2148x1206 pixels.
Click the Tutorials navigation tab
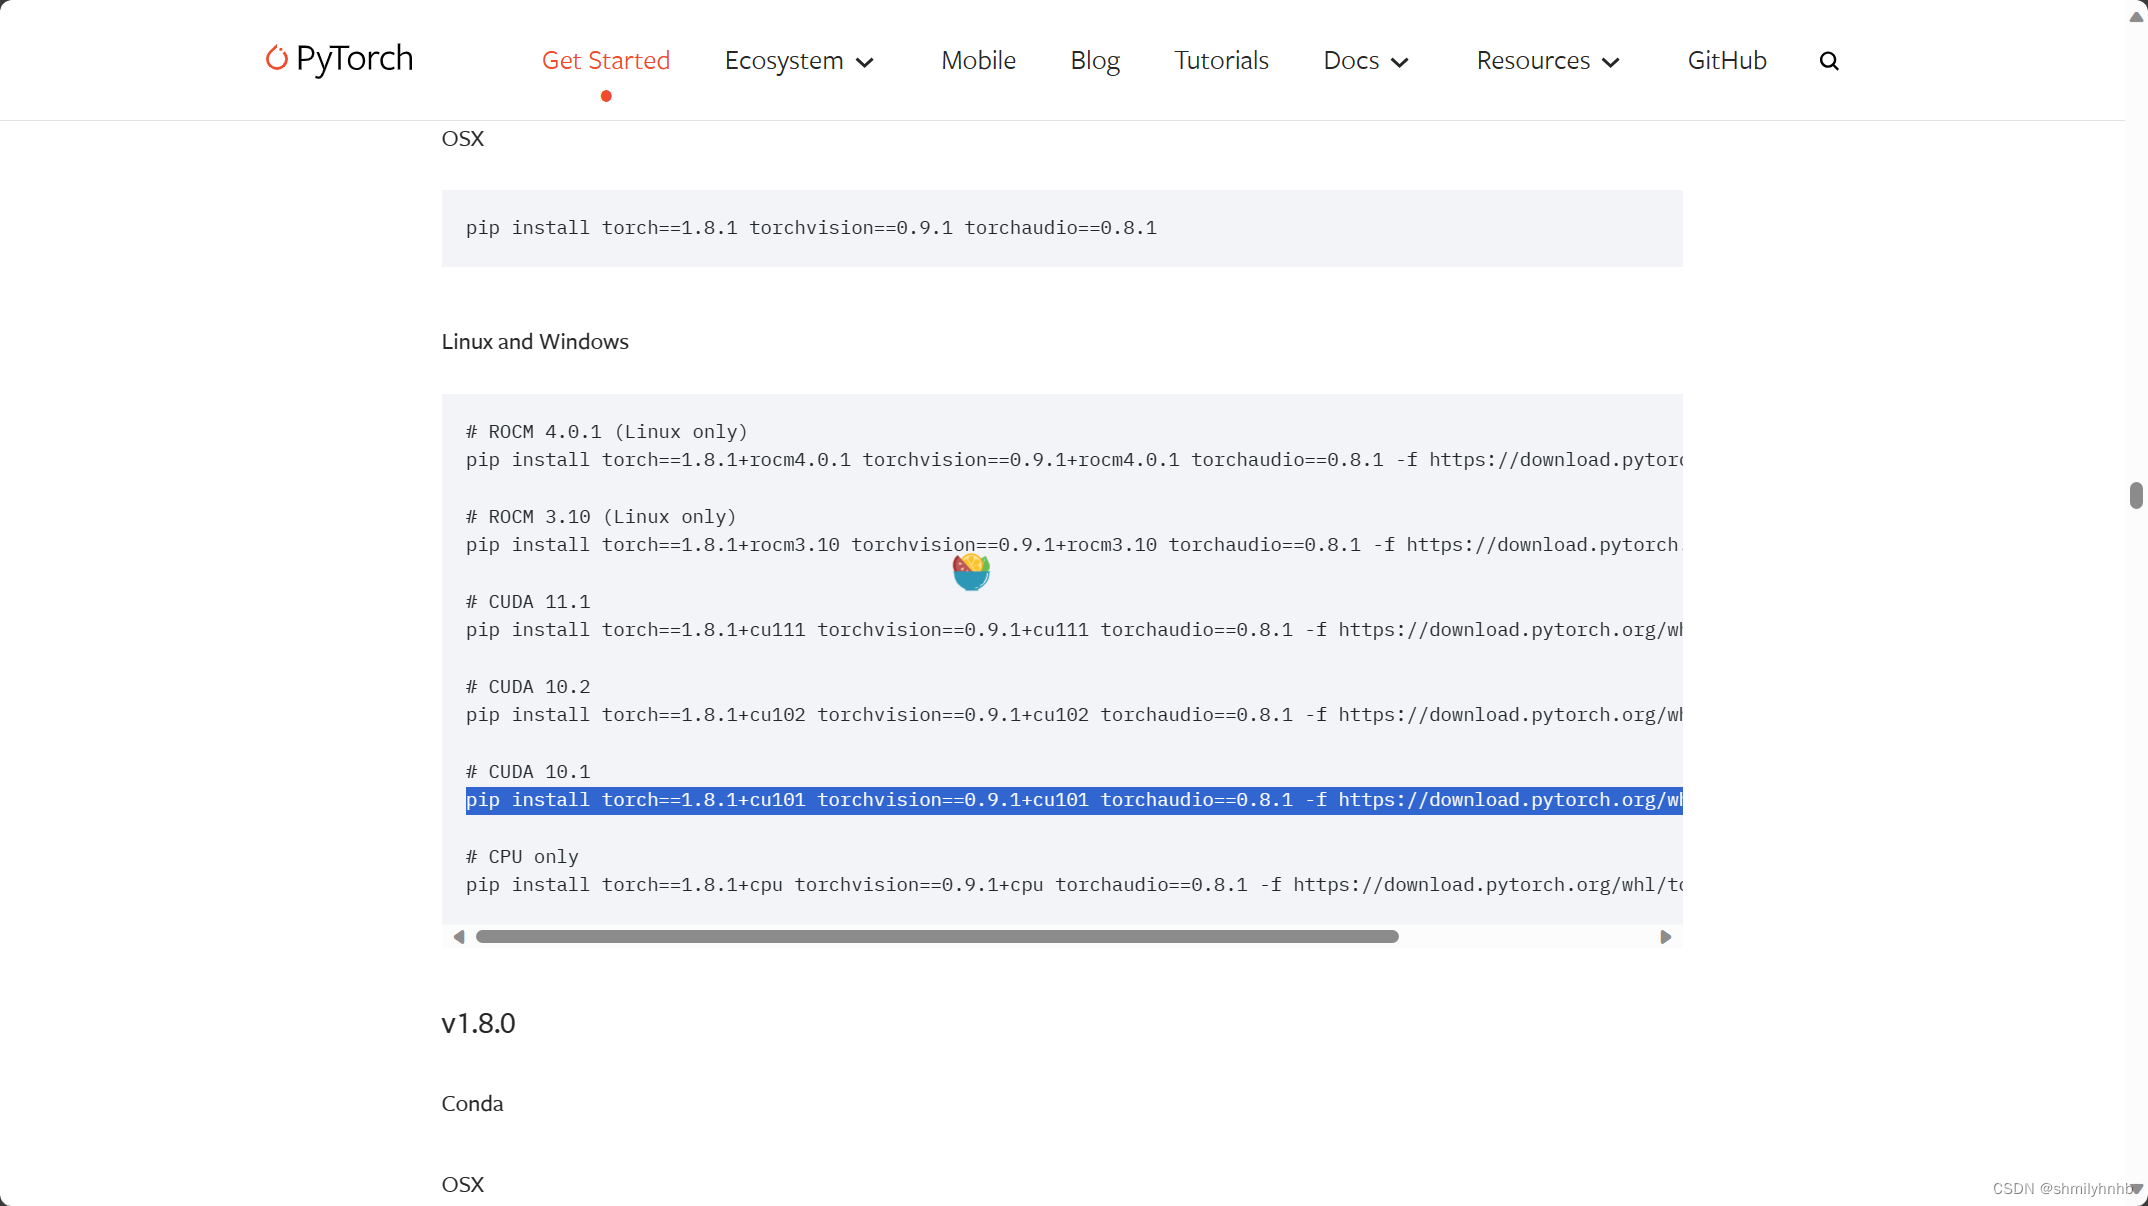[x=1222, y=59]
